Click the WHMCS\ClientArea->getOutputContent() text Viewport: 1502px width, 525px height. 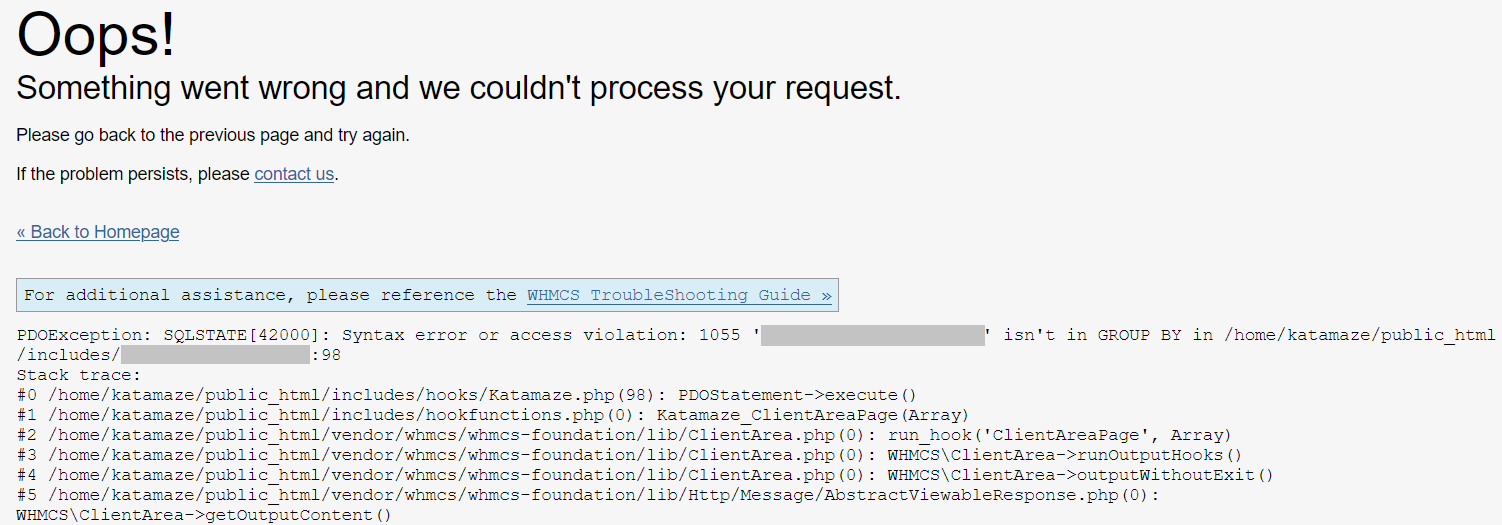coord(204,515)
